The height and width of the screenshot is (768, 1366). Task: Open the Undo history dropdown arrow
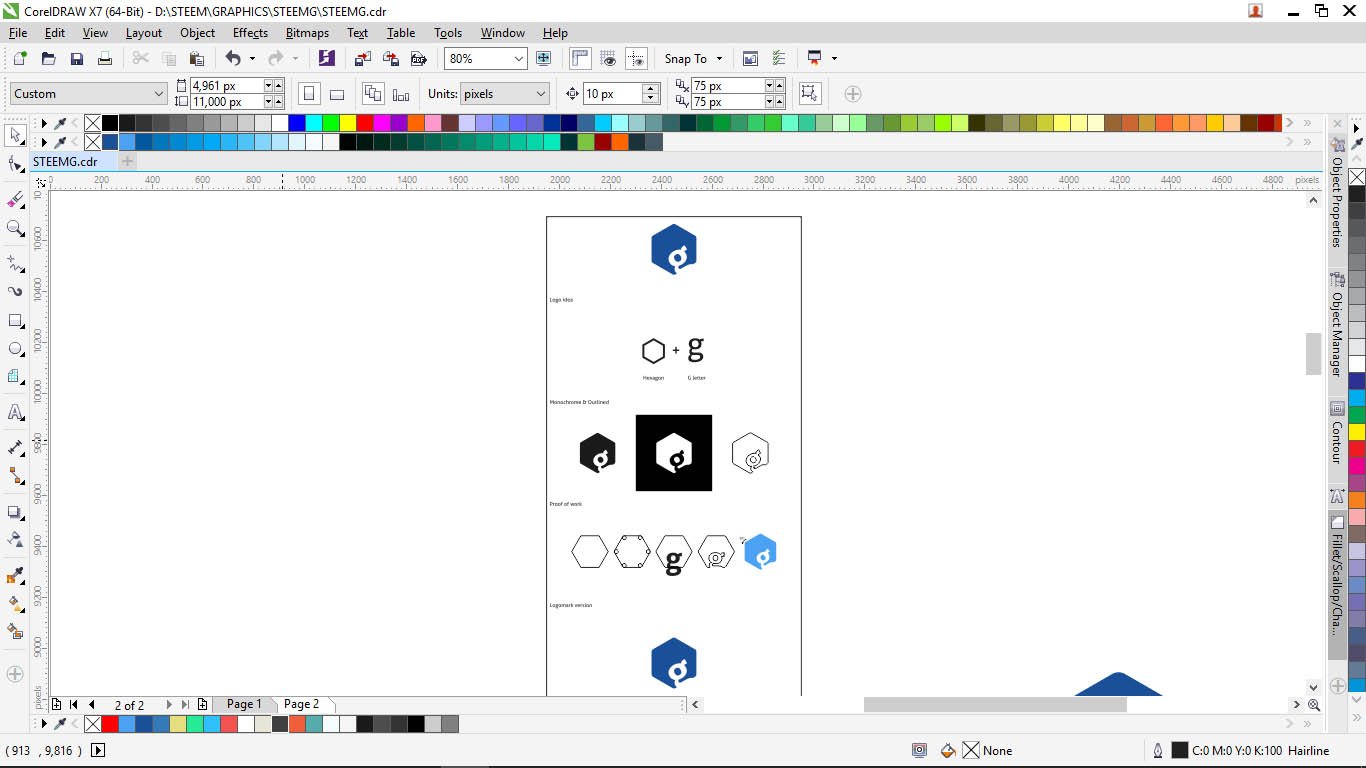[252, 59]
